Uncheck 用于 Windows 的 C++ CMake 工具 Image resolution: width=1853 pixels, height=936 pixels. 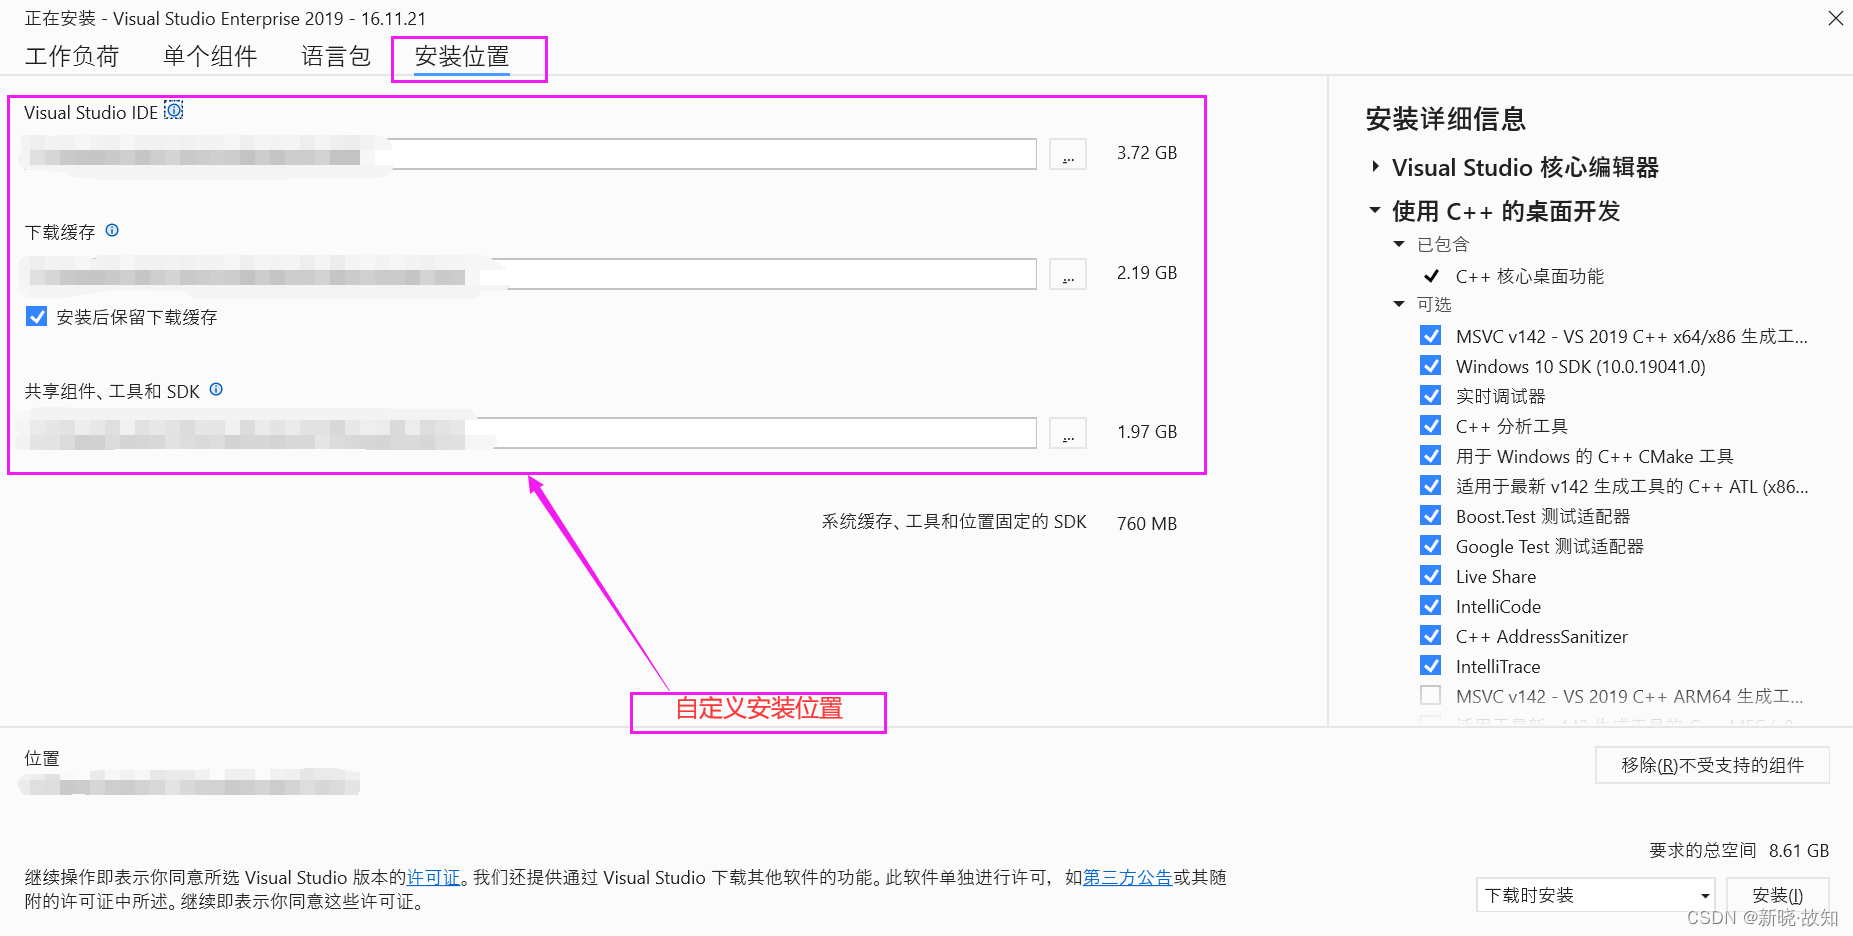[x=1431, y=455]
